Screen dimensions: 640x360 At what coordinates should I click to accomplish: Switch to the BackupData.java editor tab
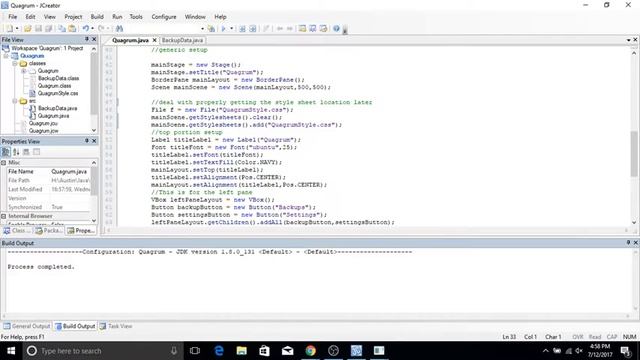coord(182,40)
